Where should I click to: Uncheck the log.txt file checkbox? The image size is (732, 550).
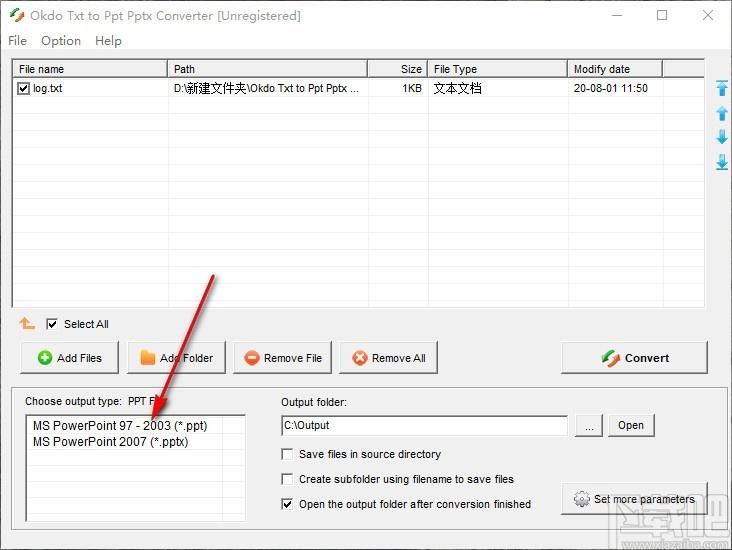click(23, 88)
